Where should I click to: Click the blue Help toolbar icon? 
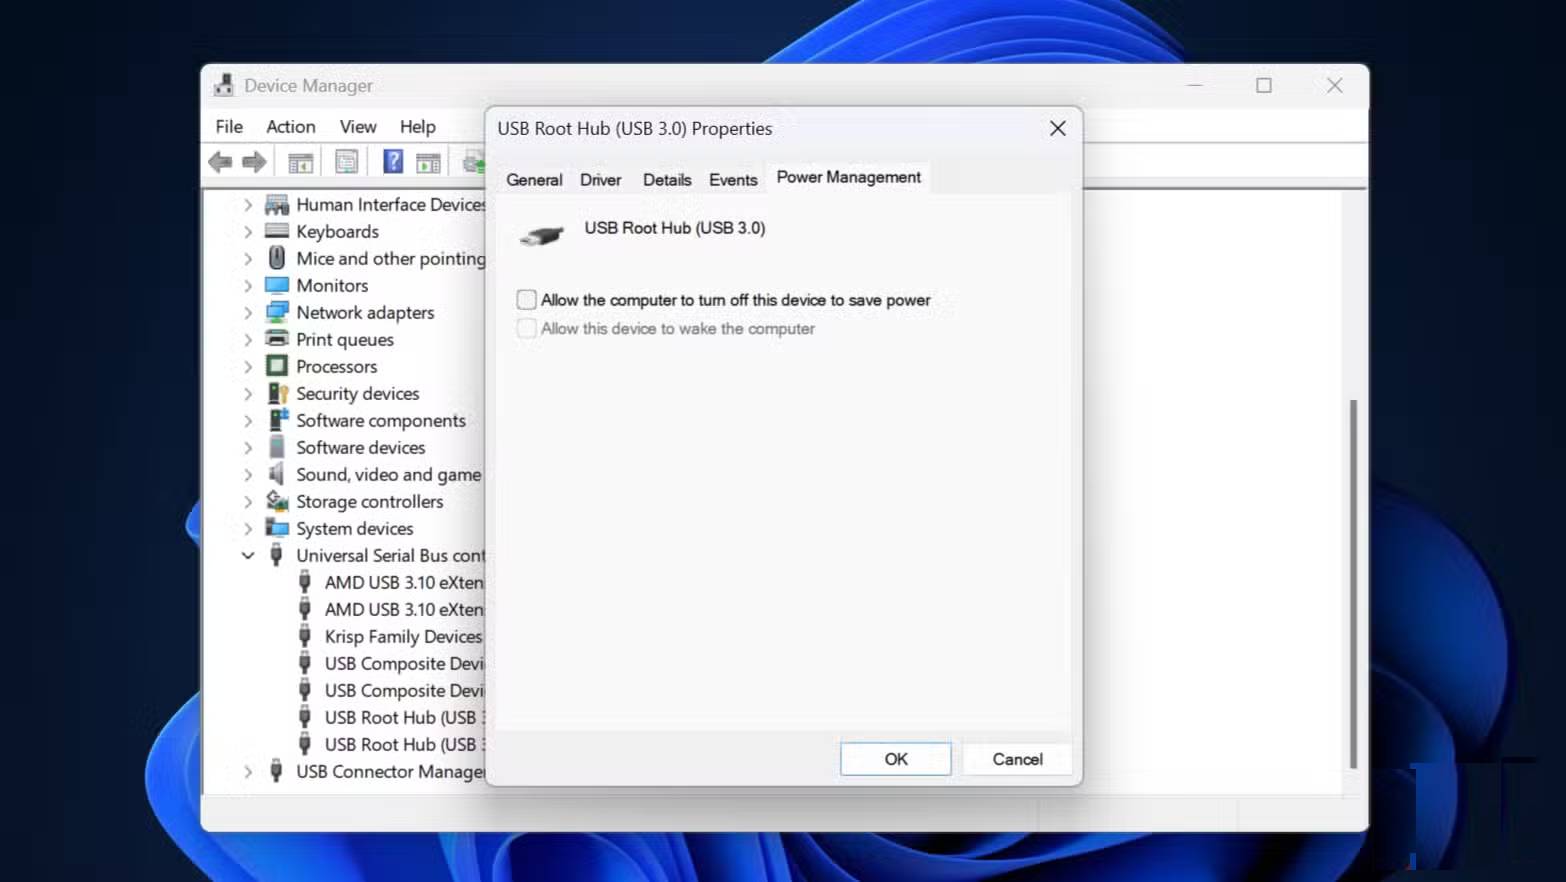[393, 161]
